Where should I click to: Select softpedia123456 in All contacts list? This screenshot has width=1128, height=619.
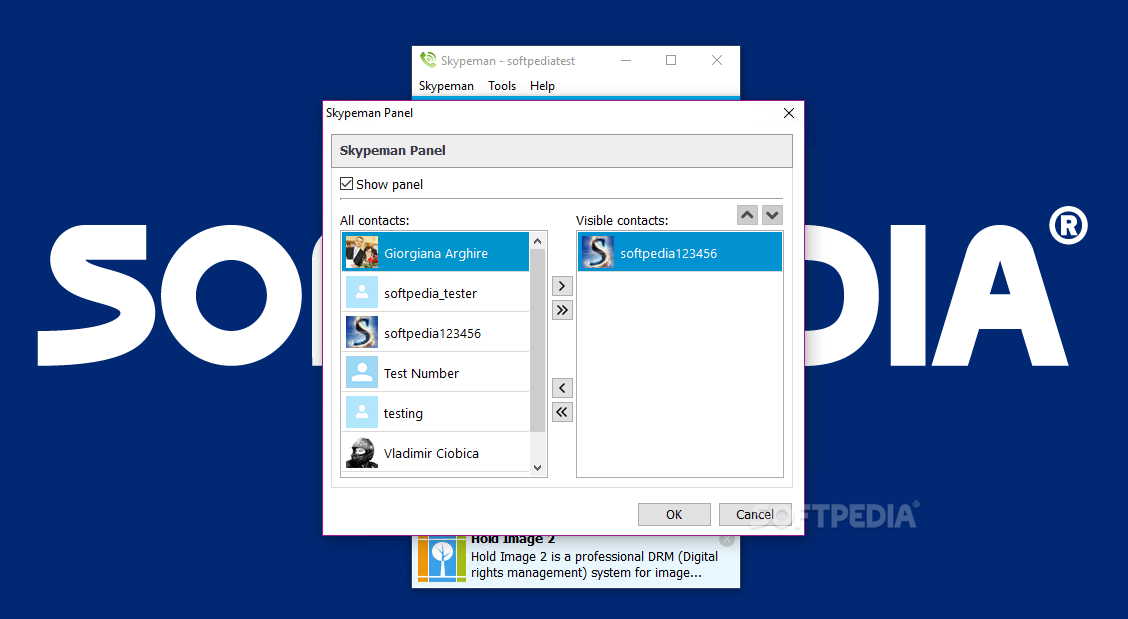pos(436,333)
